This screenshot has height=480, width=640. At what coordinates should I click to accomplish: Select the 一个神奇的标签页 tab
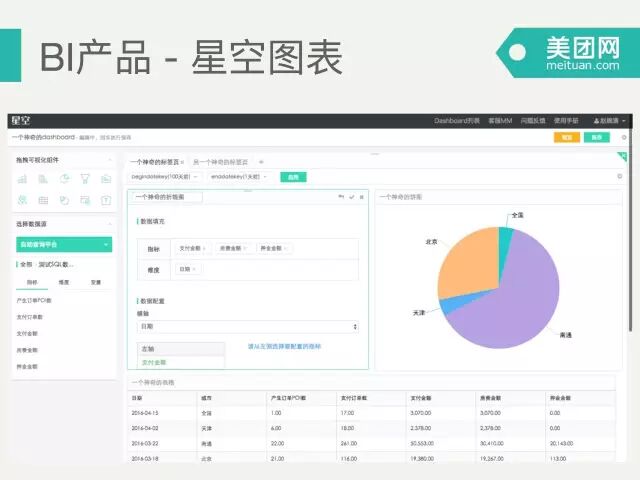(x=155, y=162)
